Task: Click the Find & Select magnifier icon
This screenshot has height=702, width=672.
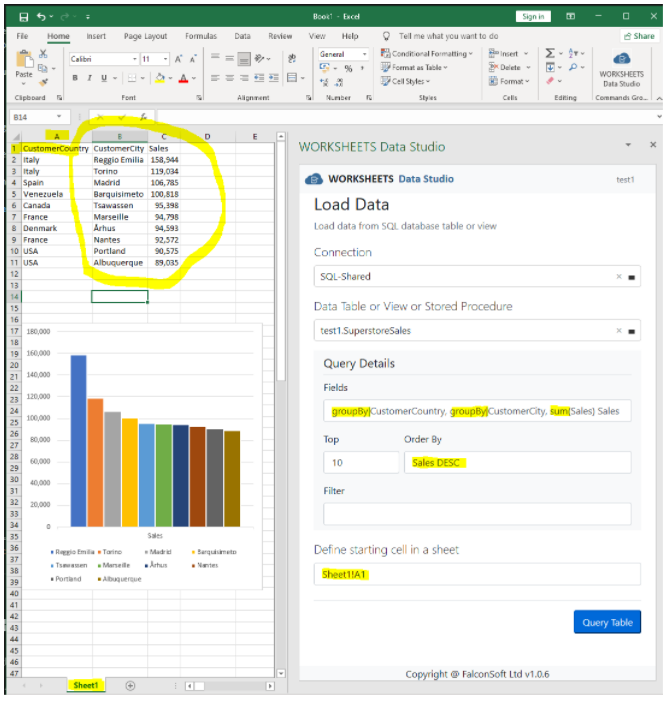Action: [573, 68]
